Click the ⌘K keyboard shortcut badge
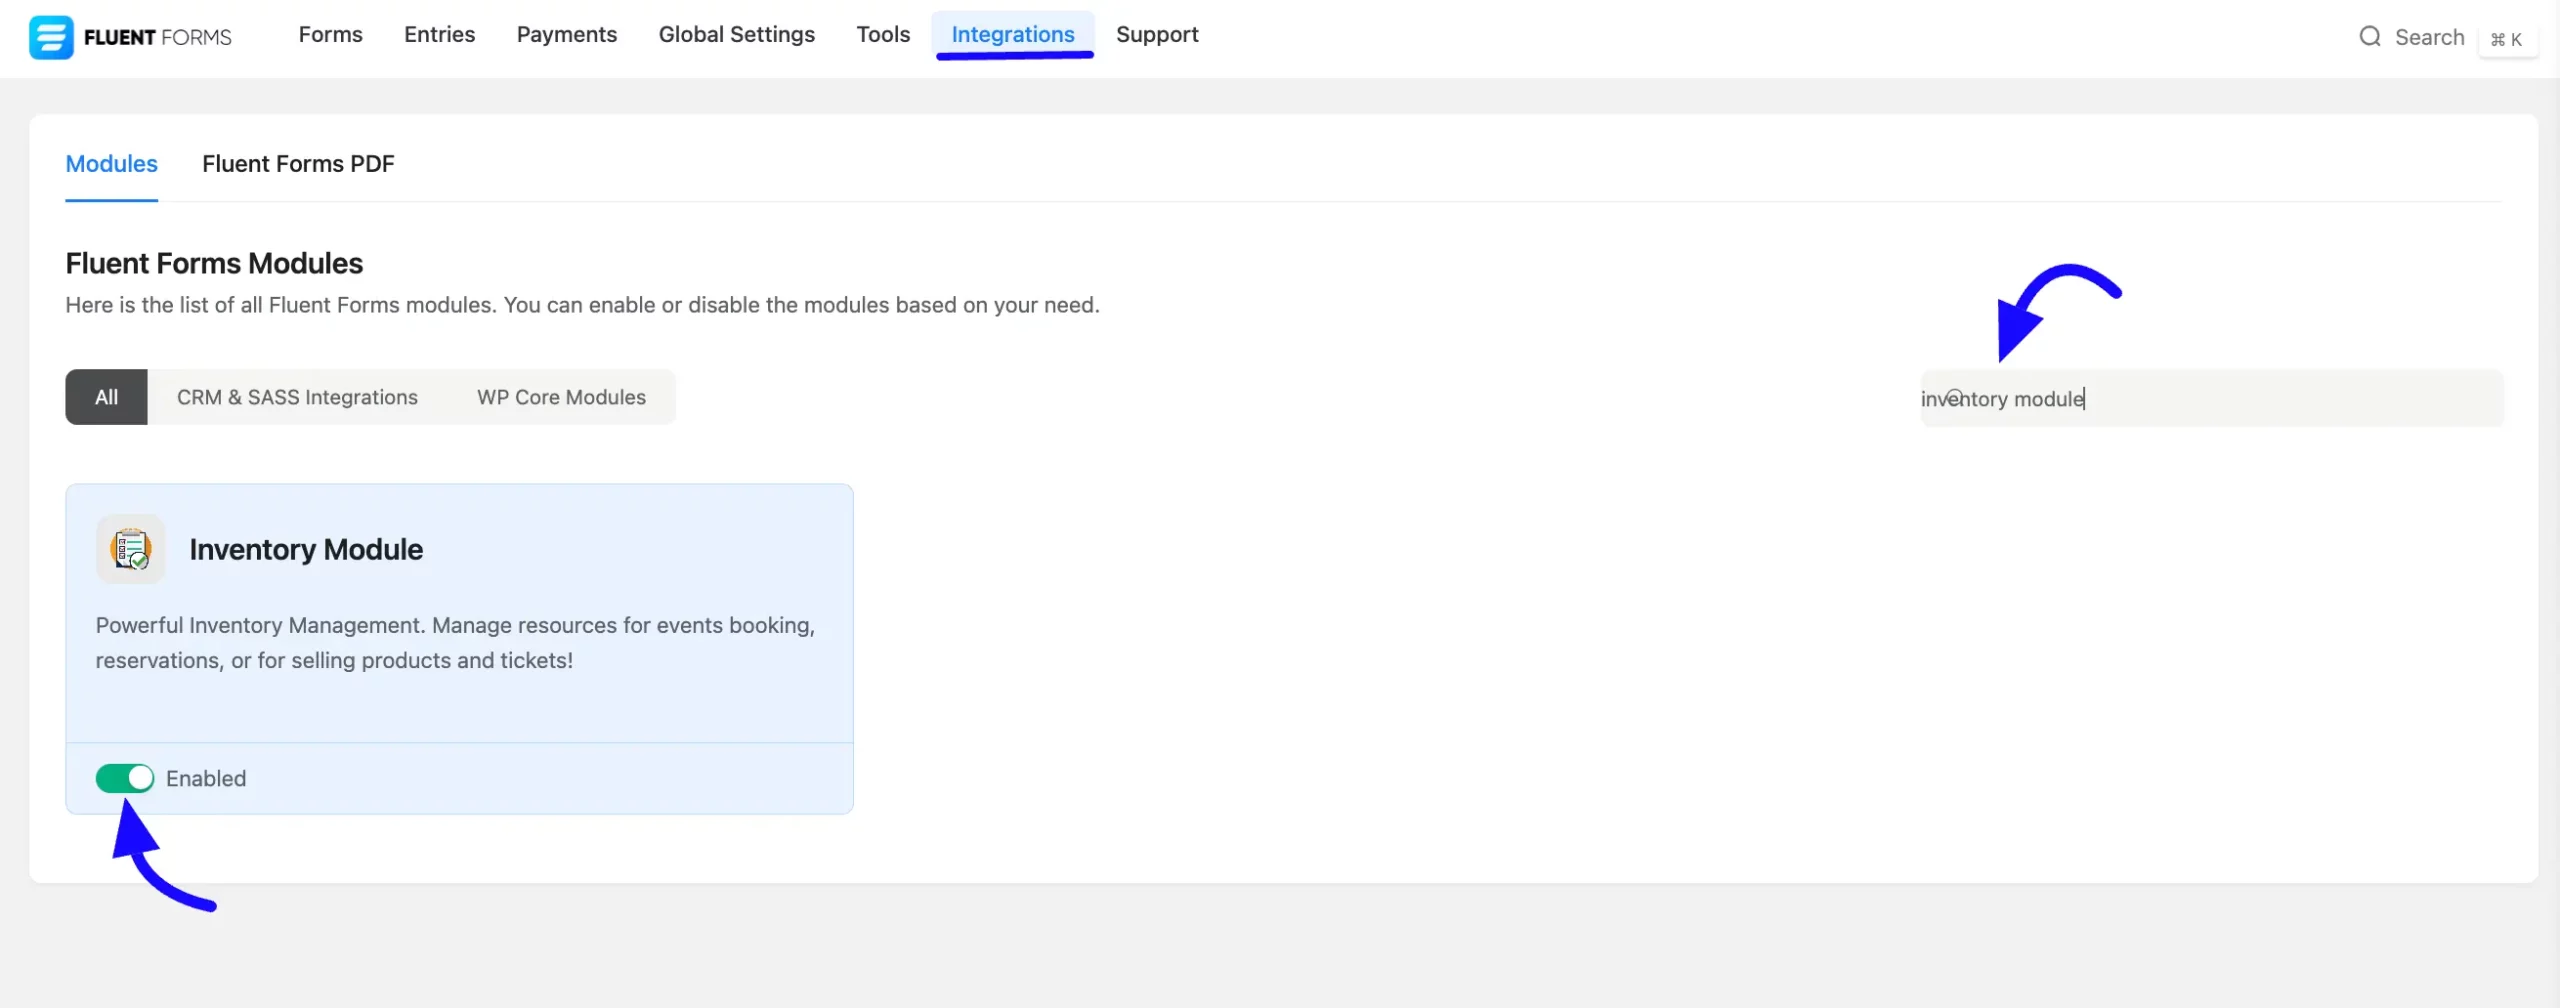The height and width of the screenshot is (1008, 2560). pos(2508,39)
